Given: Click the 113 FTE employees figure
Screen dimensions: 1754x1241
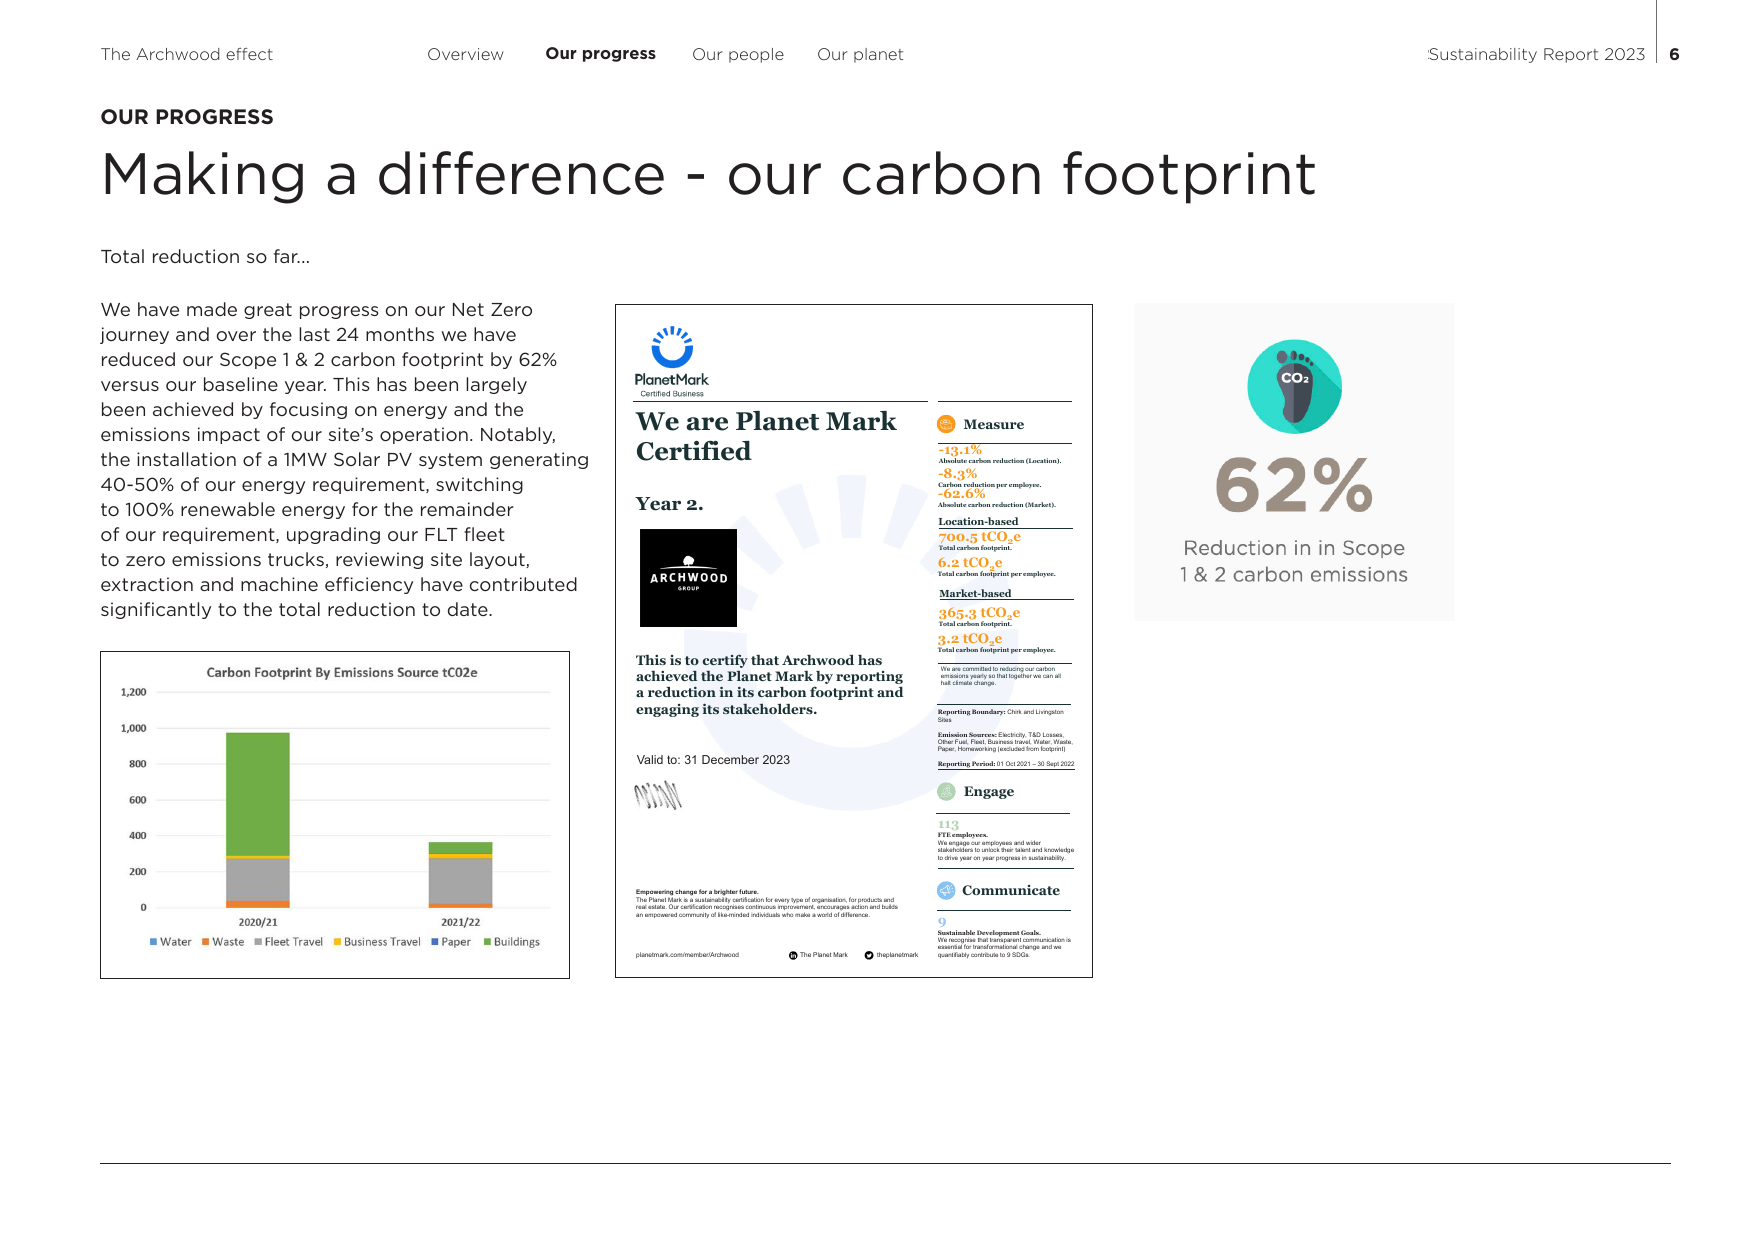Looking at the screenshot, I should coord(948,825).
